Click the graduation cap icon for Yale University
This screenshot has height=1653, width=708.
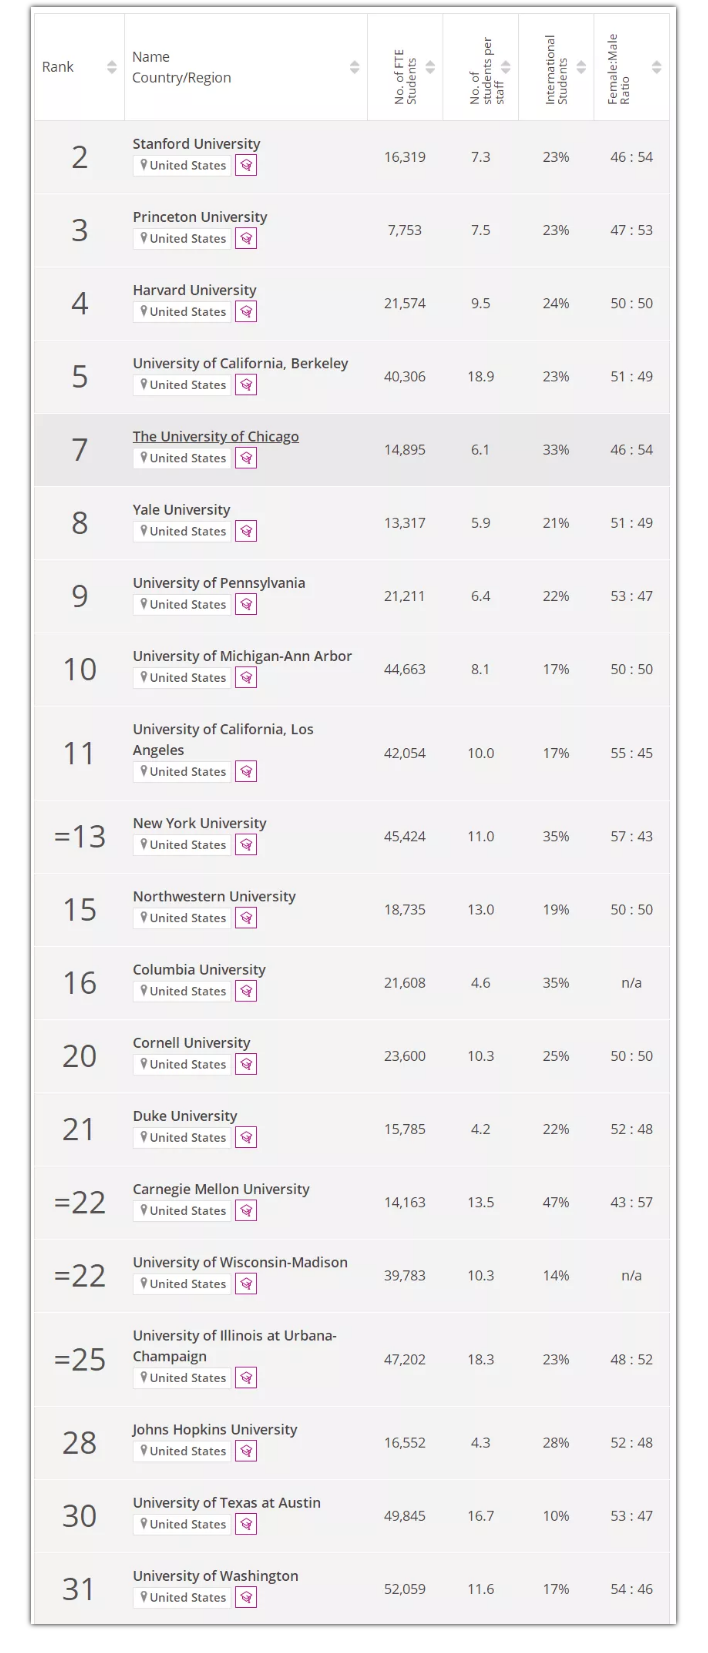246,532
